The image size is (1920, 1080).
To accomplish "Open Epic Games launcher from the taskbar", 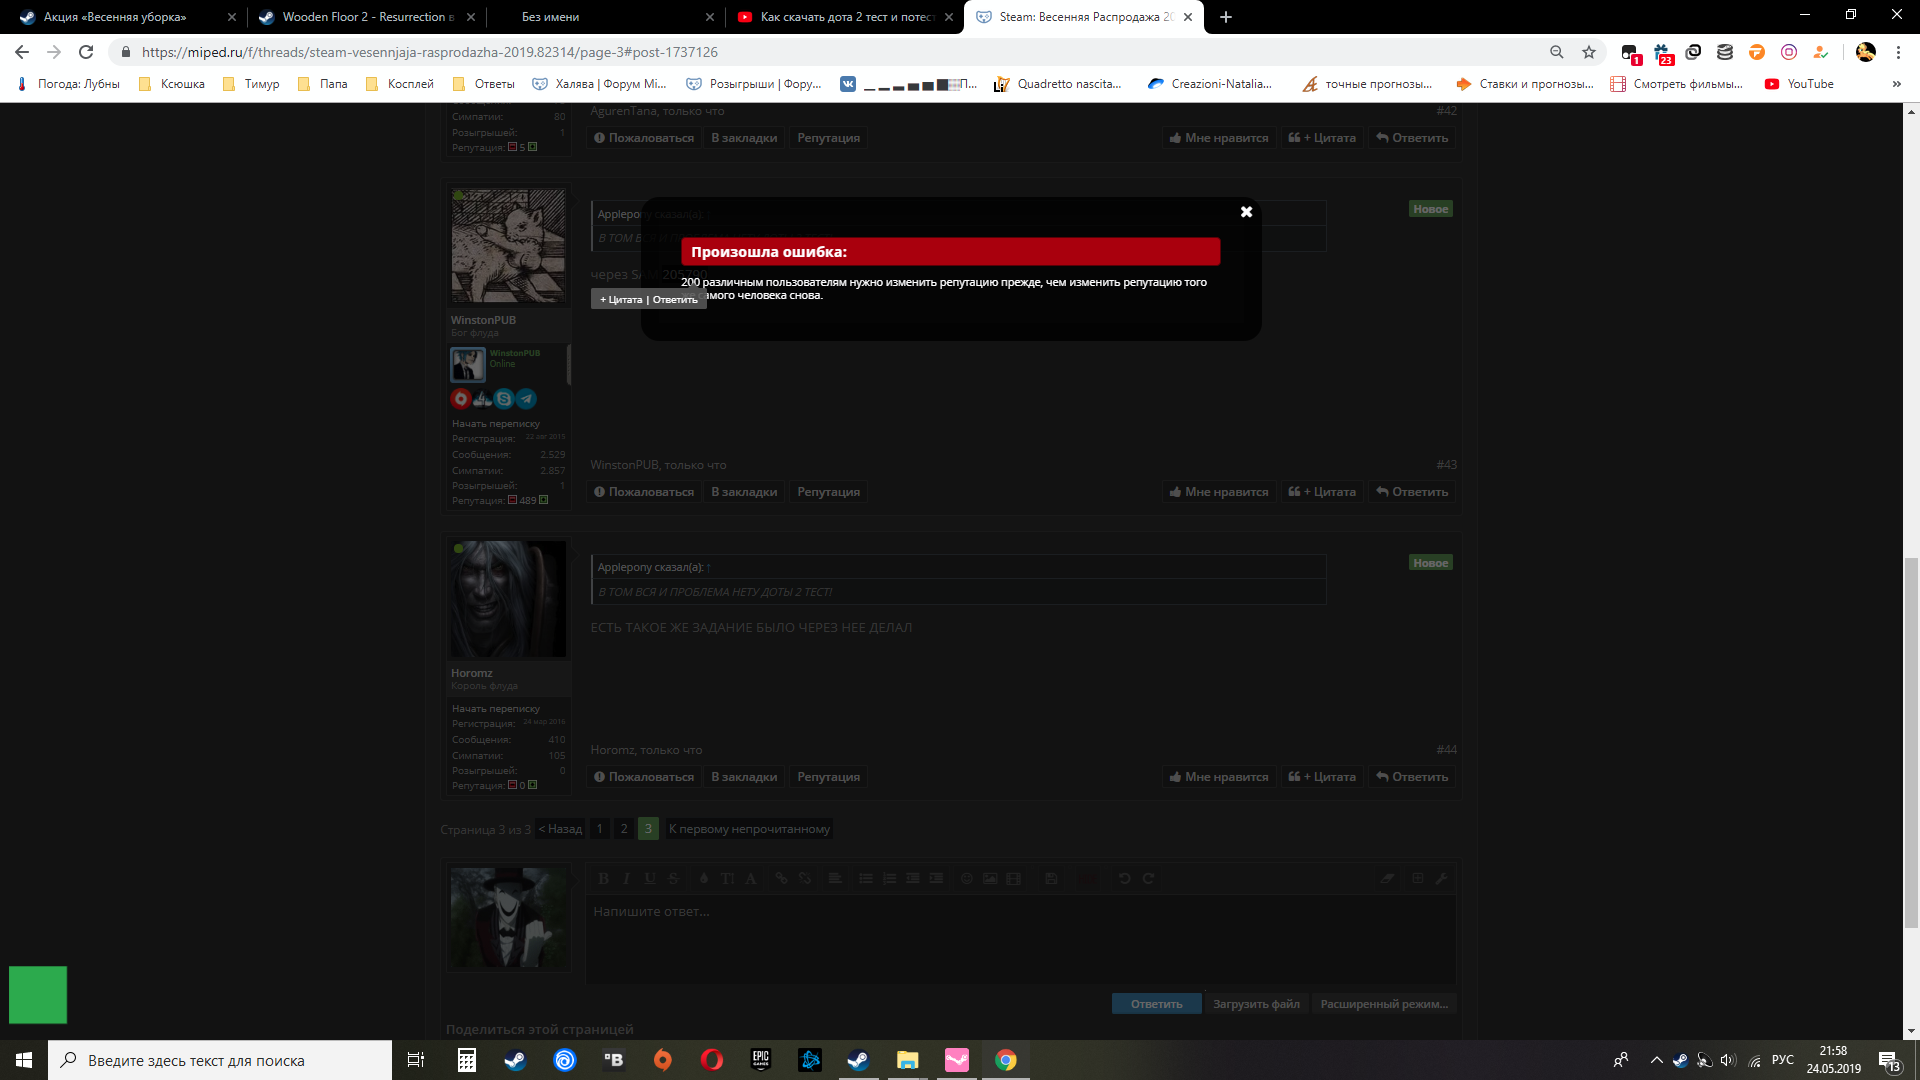I will tap(761, 1060).
